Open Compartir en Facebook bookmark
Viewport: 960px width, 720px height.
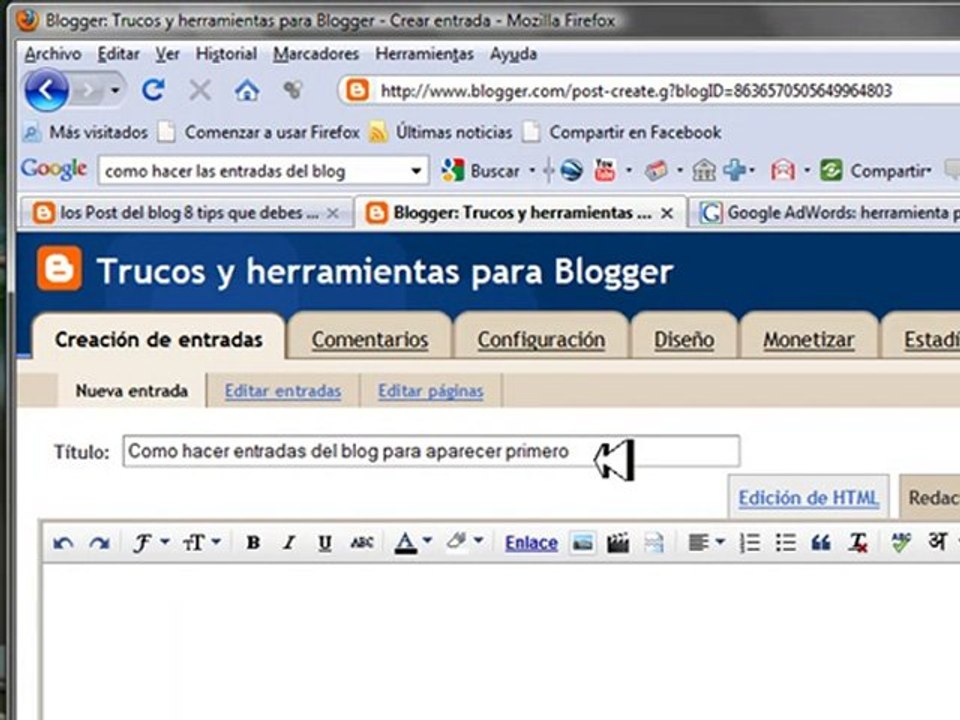click(x=622, y=132)
